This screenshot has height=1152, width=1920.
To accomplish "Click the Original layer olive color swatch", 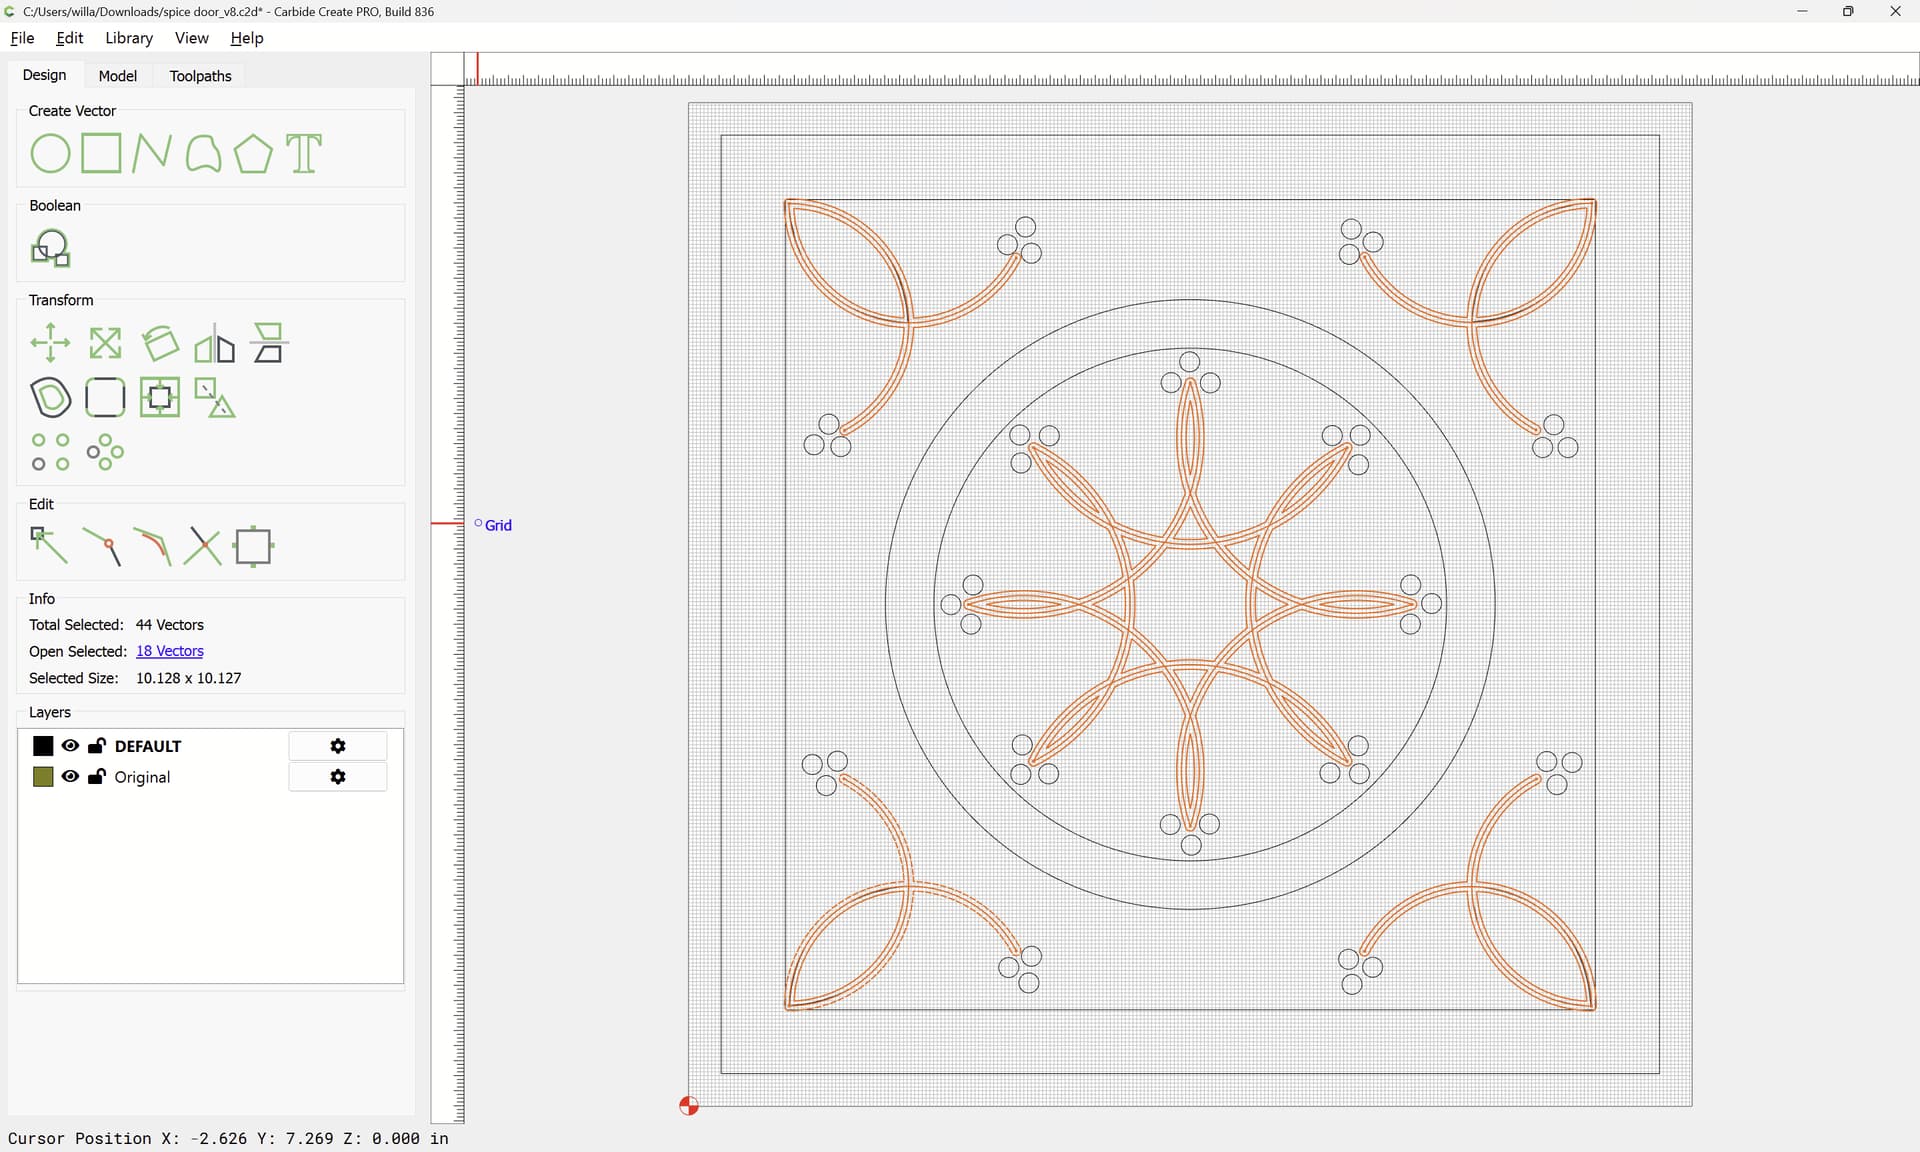I will click(x=43, y=777).
